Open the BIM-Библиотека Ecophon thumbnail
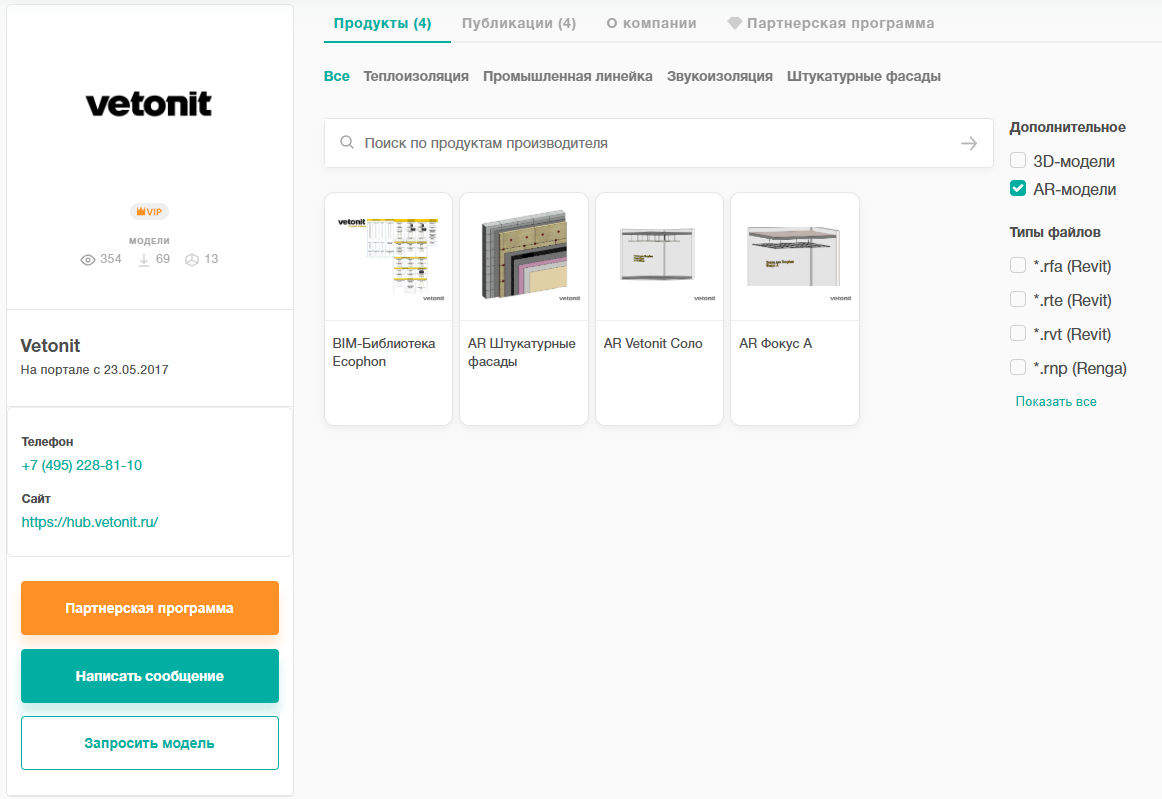1162x799 pixels. 388,256
